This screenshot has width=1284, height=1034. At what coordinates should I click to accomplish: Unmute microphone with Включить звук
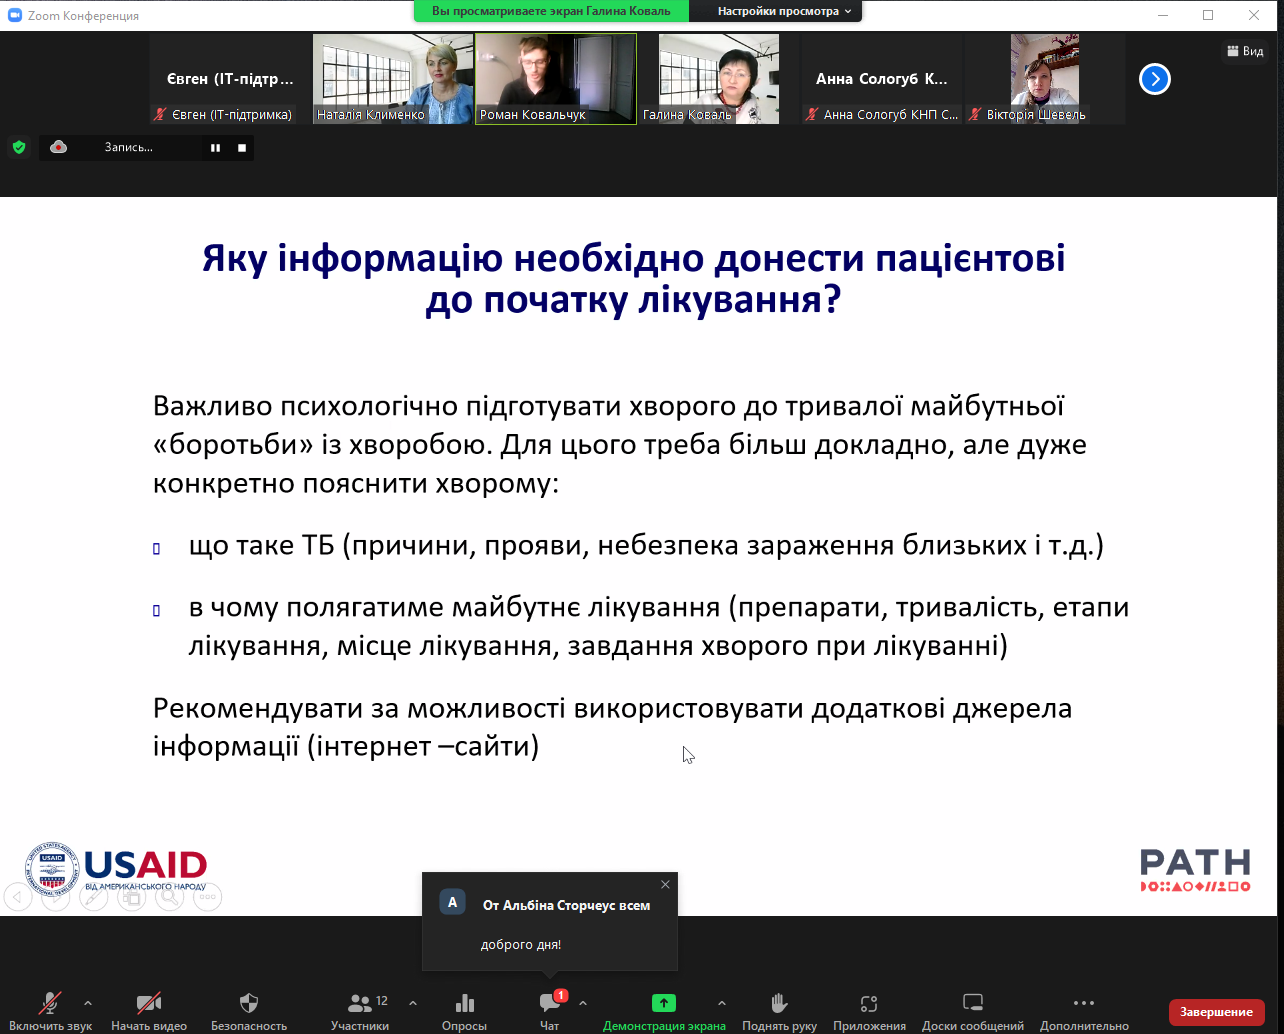coord(50,1003)
